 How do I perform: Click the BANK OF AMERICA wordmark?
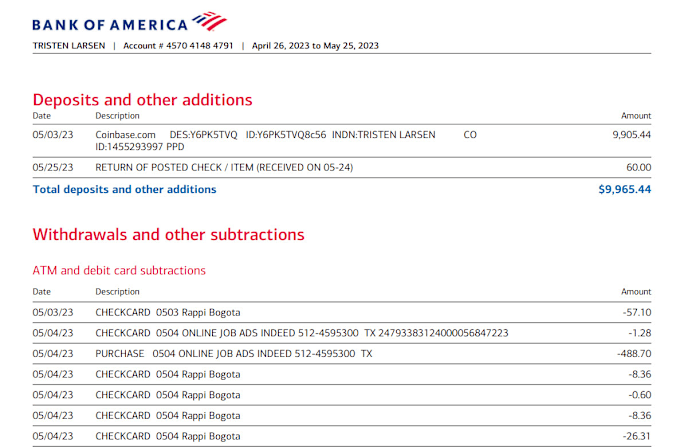(x=110, y=25)
